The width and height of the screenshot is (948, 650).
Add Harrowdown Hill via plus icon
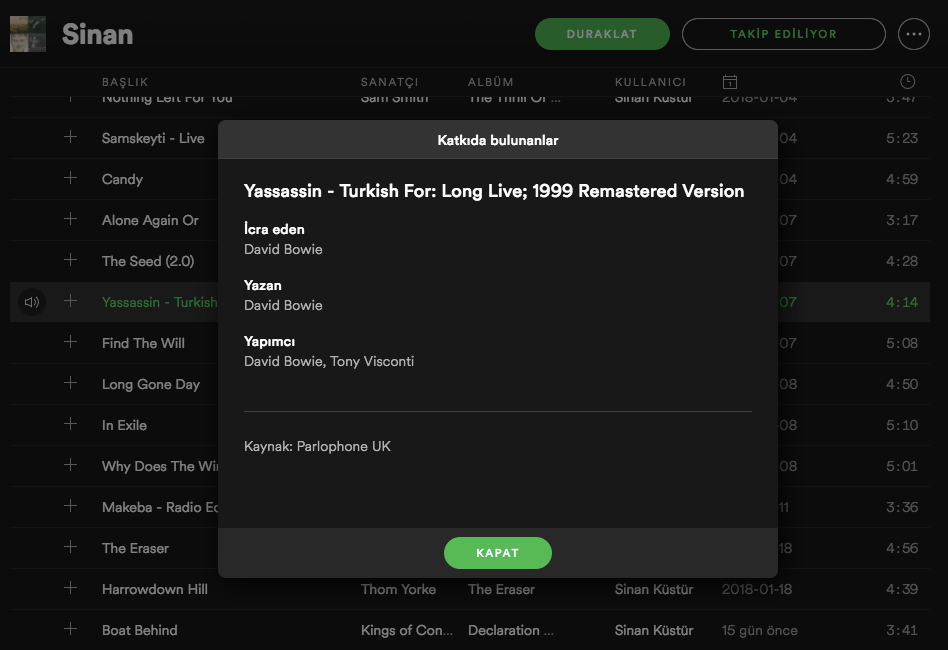click(x=70, y=589)
